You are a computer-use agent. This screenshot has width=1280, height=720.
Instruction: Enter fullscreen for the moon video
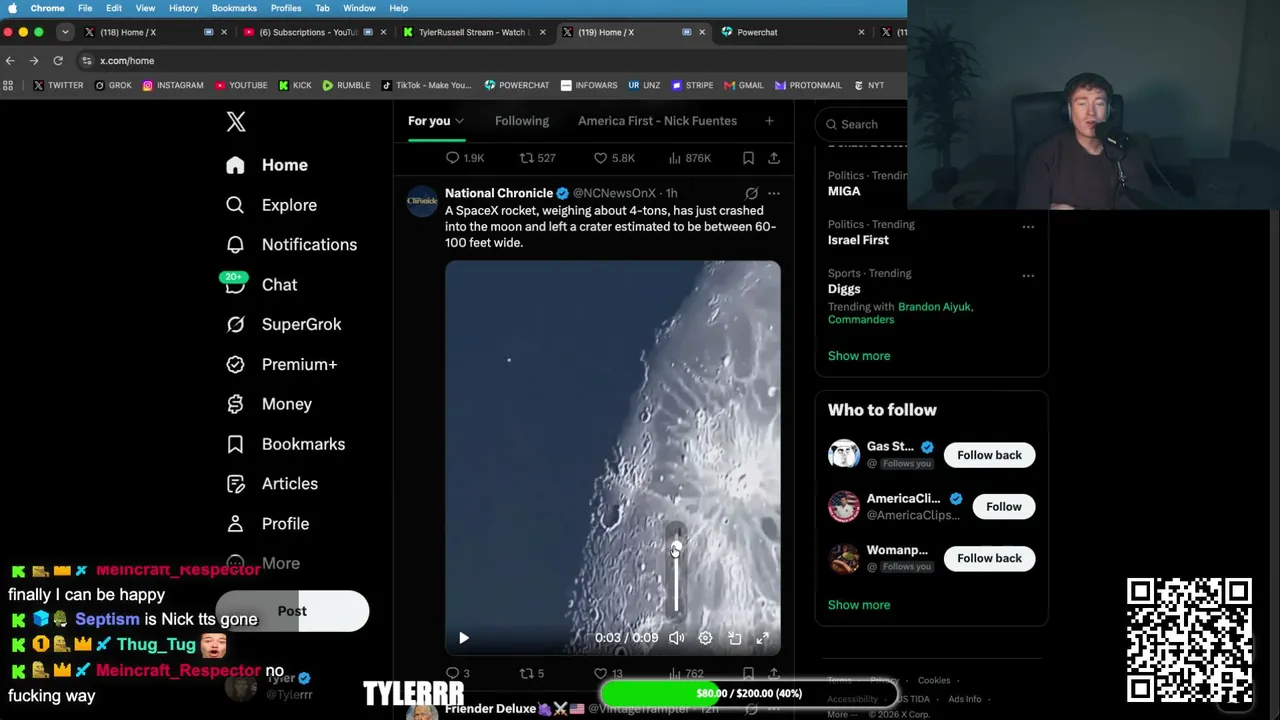(763, 638)
